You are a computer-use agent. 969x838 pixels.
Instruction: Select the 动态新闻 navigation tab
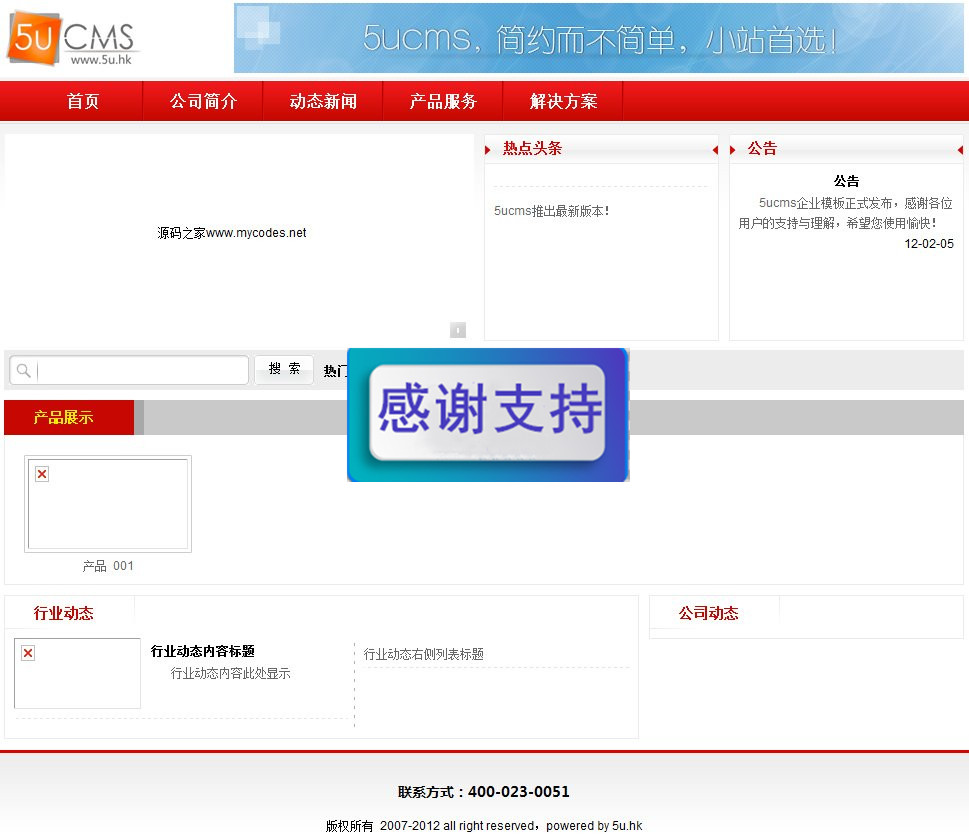323,101
